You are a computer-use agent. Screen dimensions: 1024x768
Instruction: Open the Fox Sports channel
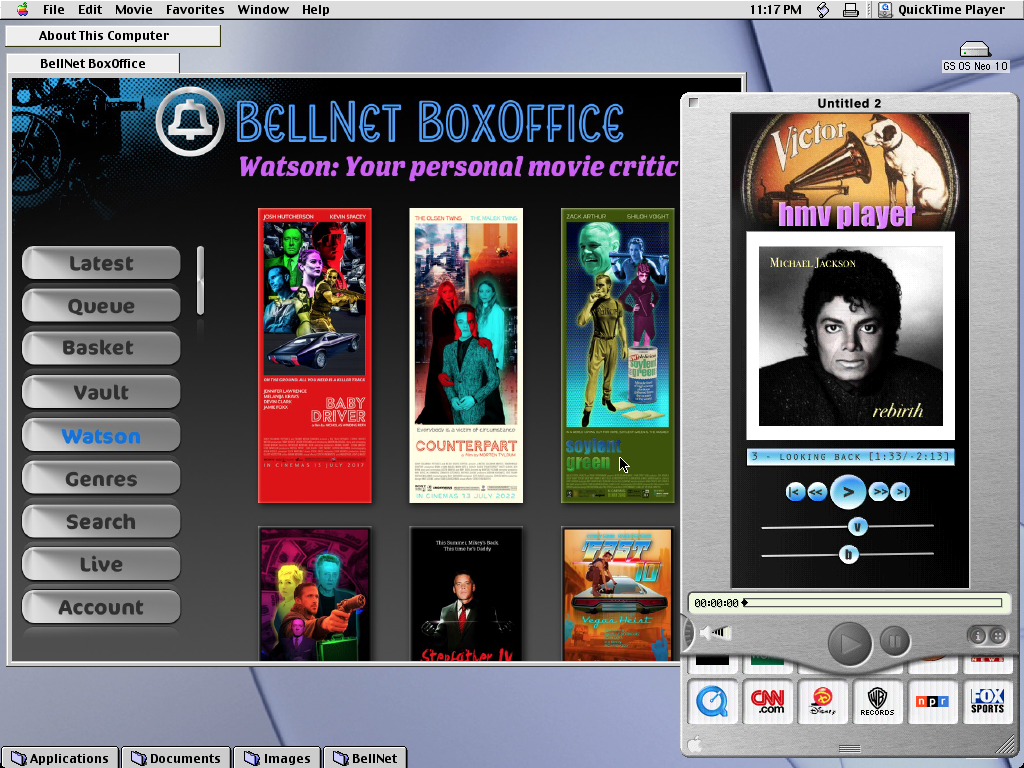[987, 701]
